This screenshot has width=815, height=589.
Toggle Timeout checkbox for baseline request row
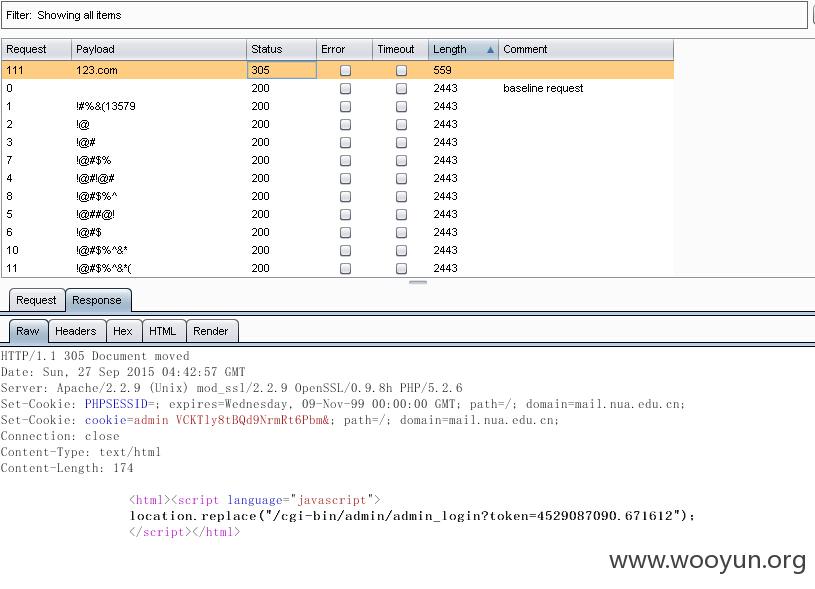click(401, 88)
